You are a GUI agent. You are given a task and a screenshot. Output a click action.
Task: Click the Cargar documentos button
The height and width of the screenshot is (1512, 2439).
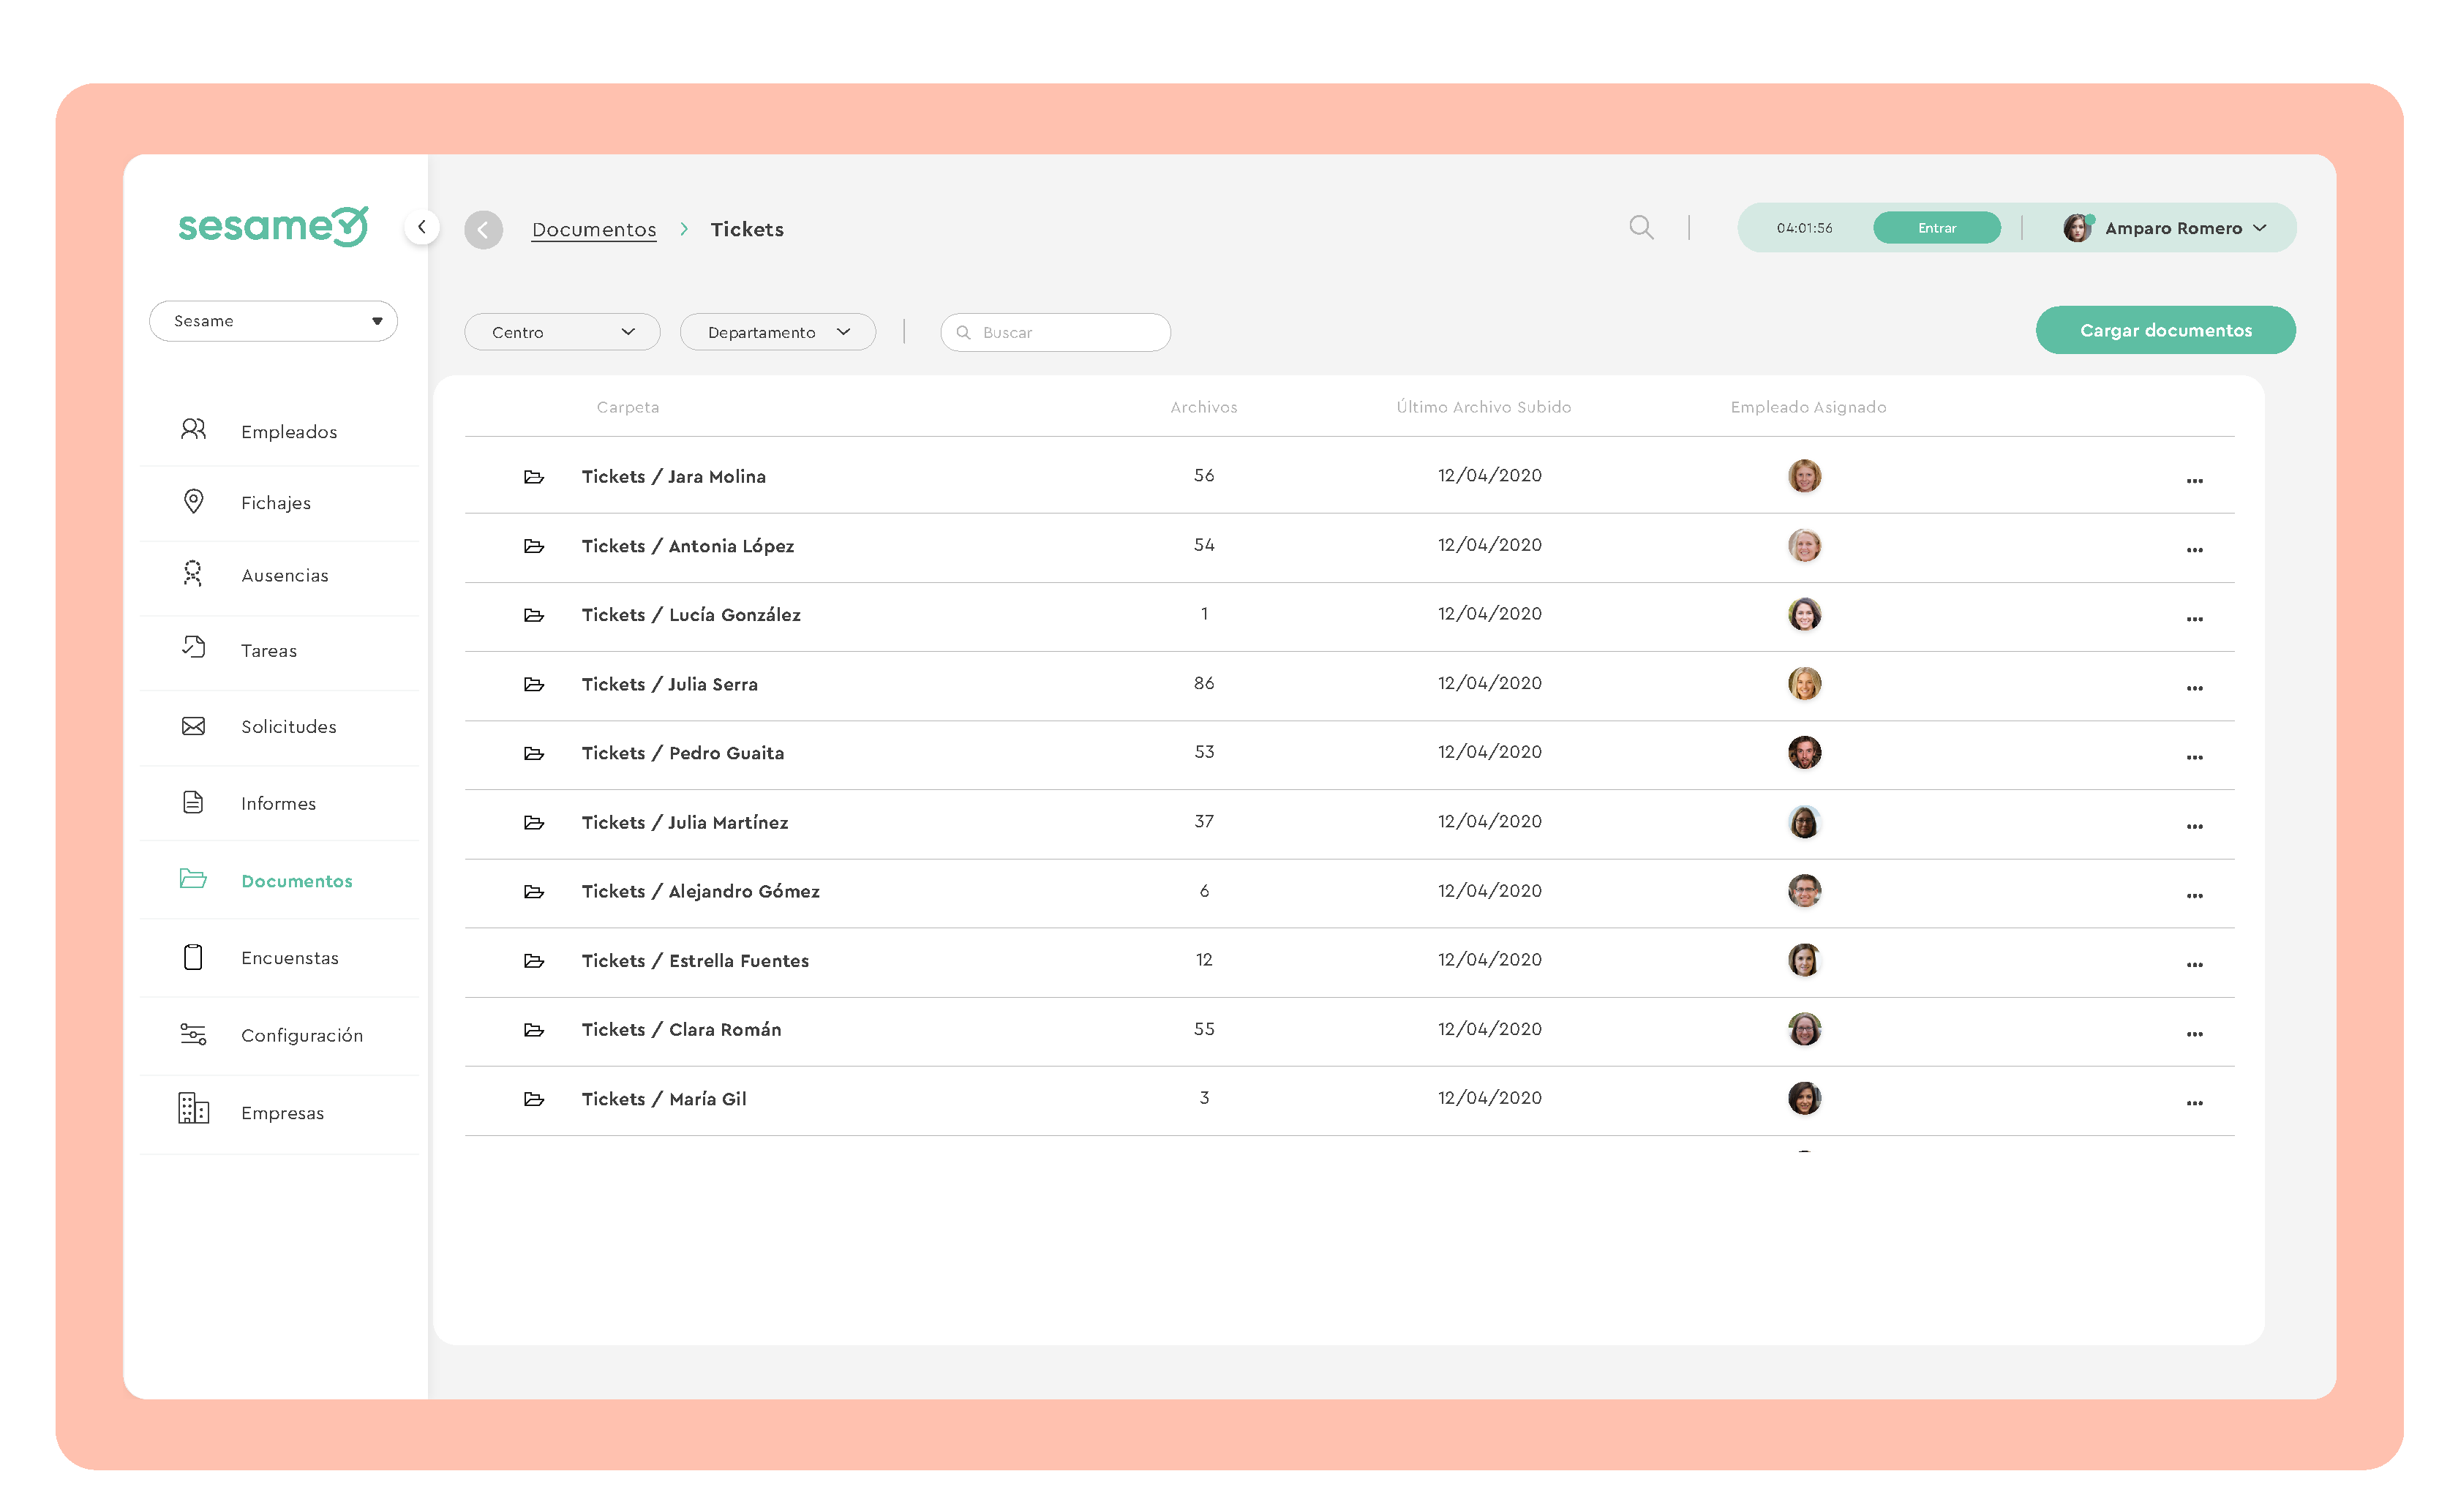coord(2165,330)
